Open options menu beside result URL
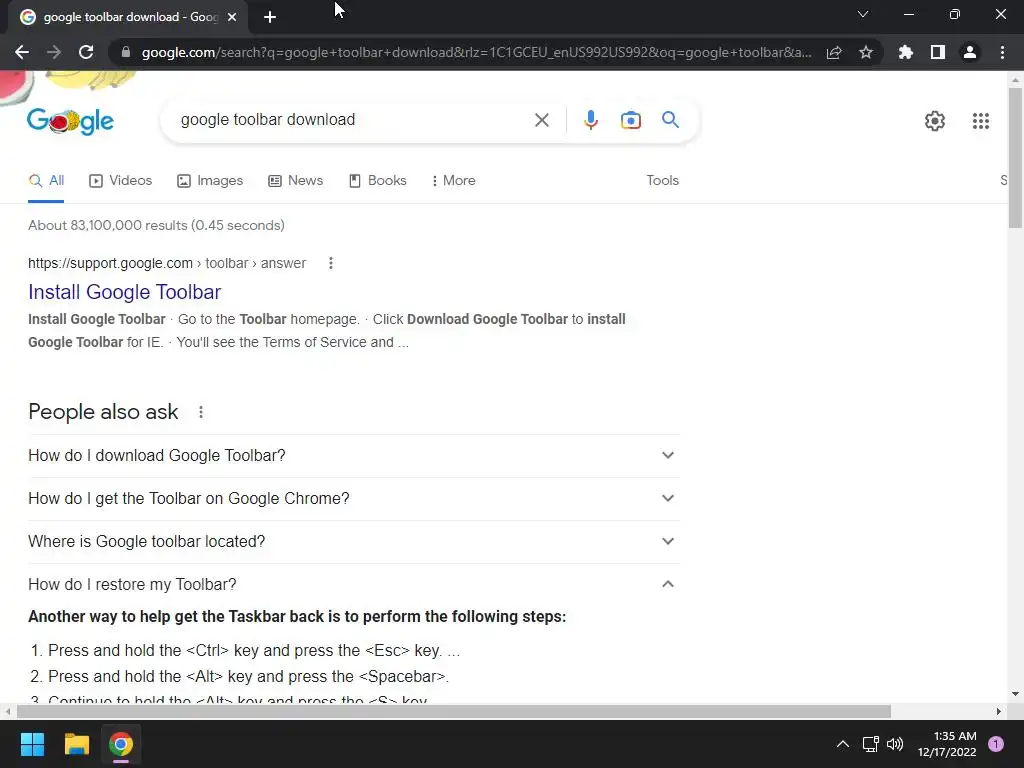Screen dimensions: 1024x768 pyautogui.click(x=330, y=263)
